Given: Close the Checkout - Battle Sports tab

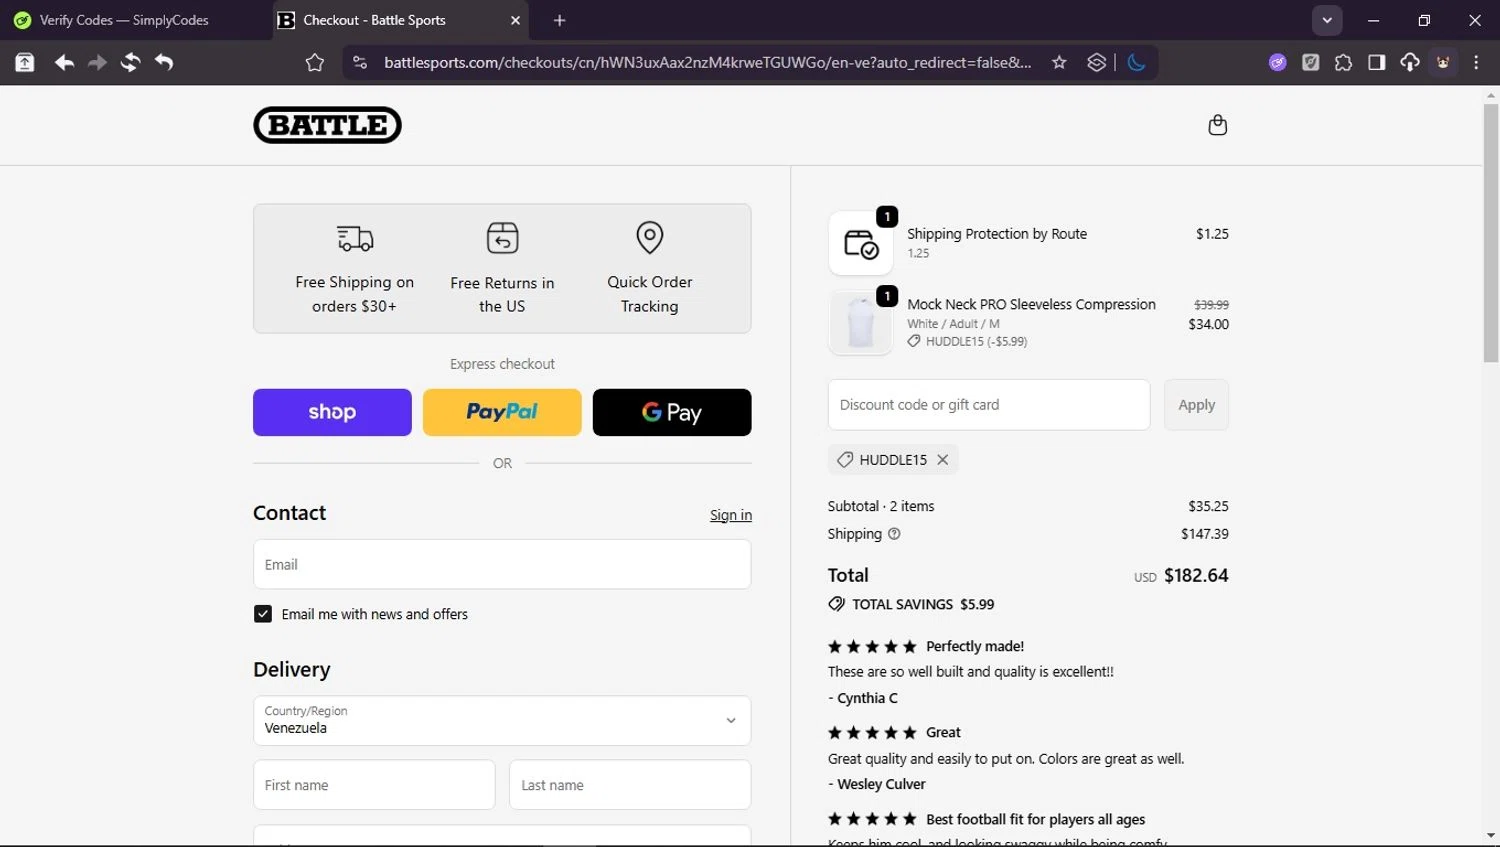Looking at the screenshot, I should (515, 20).
